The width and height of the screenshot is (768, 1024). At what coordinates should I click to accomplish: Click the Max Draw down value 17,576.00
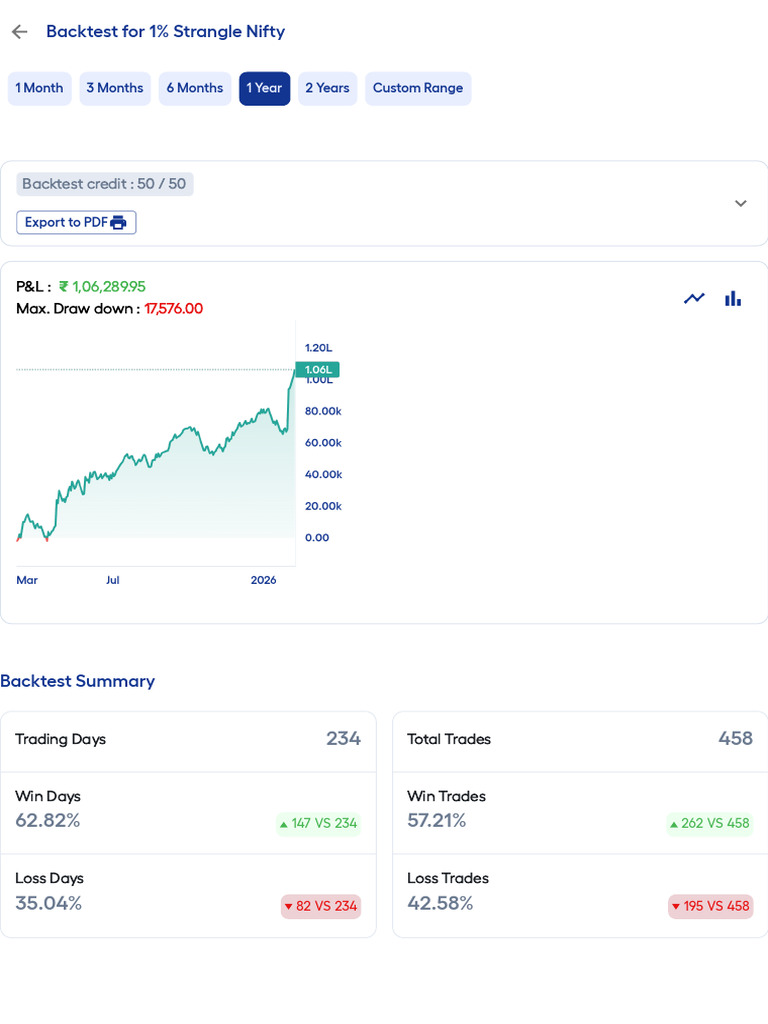click(x=174, y=308)
